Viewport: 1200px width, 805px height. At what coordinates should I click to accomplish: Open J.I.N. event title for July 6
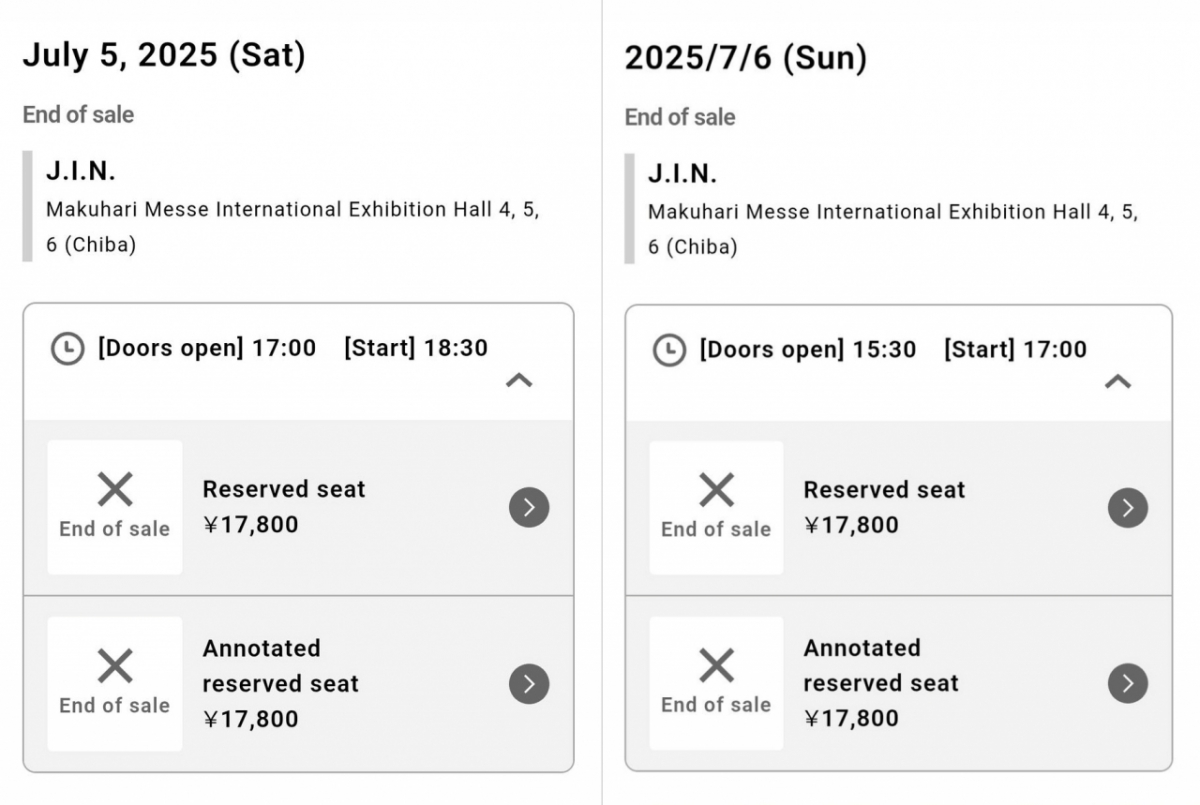coord(683,173)
